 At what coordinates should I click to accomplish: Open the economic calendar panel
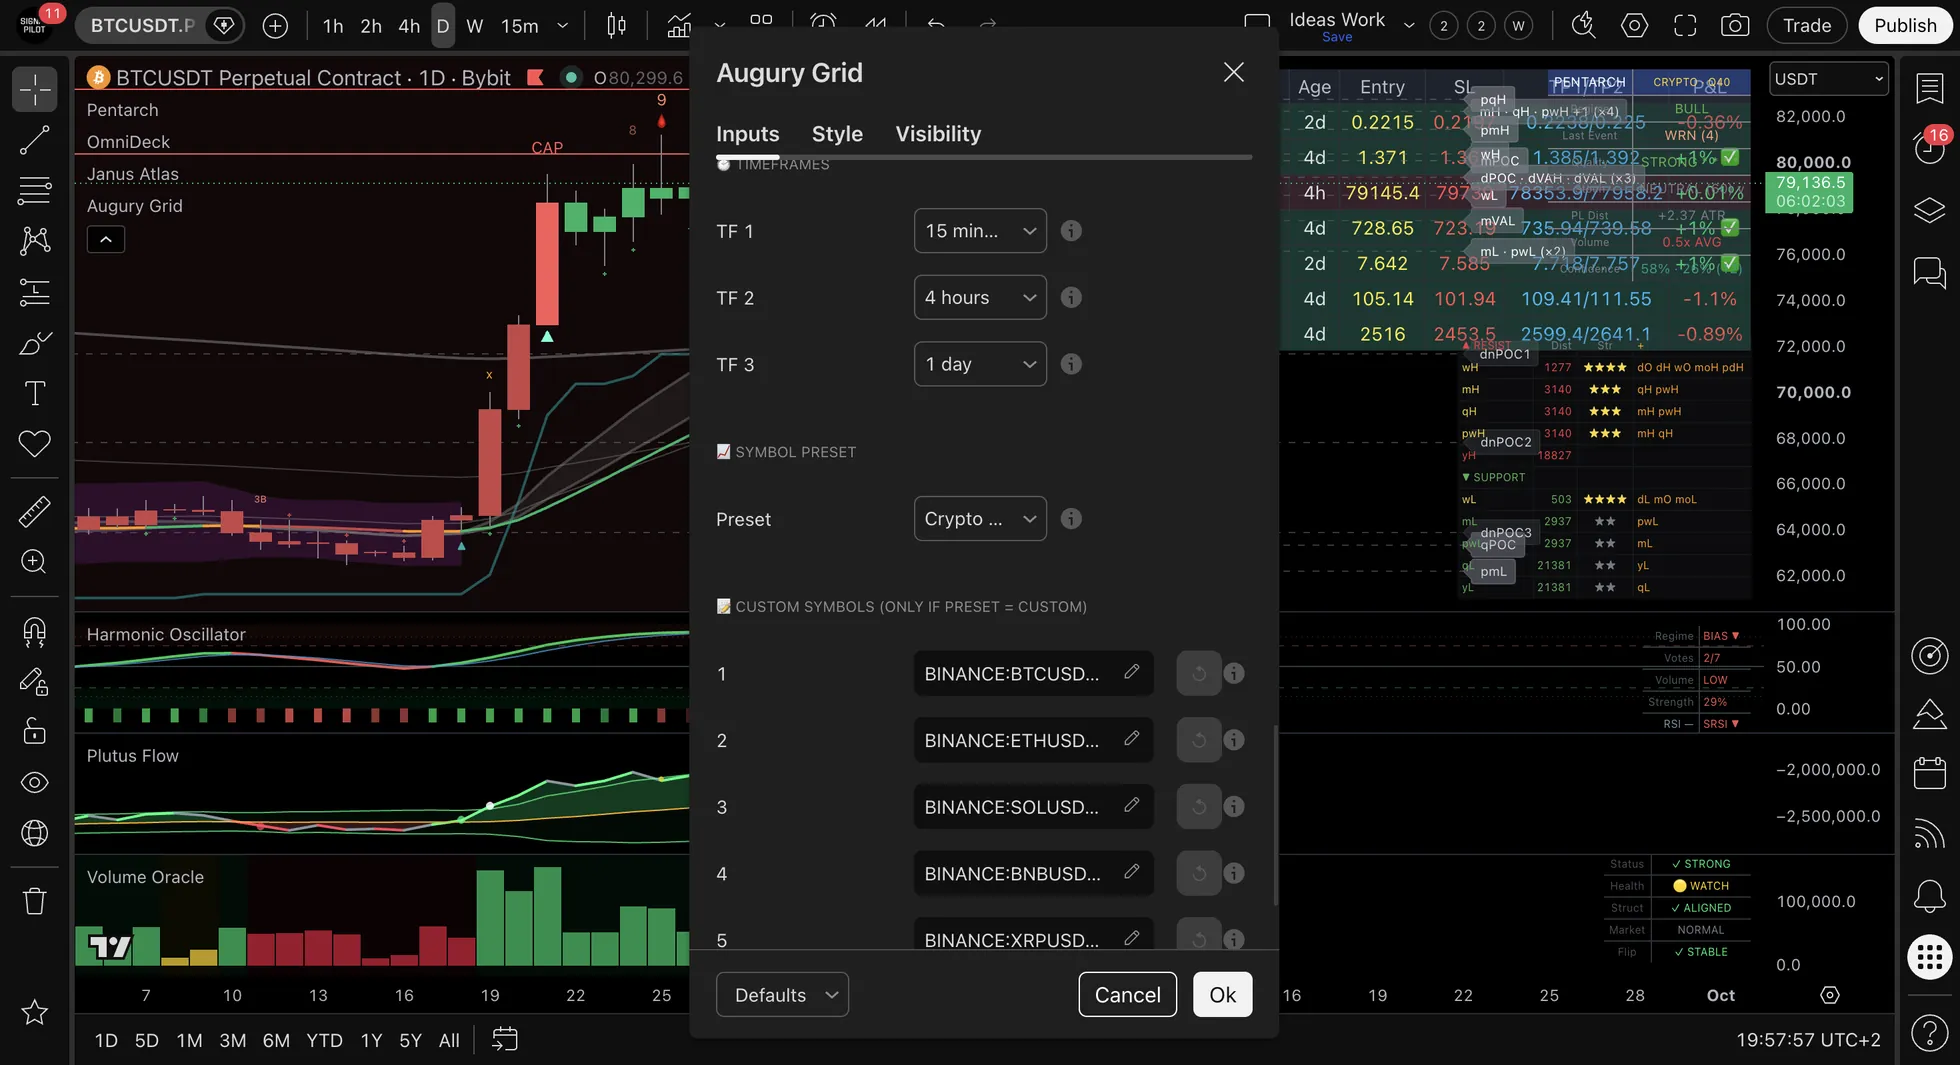point(1929,773)
